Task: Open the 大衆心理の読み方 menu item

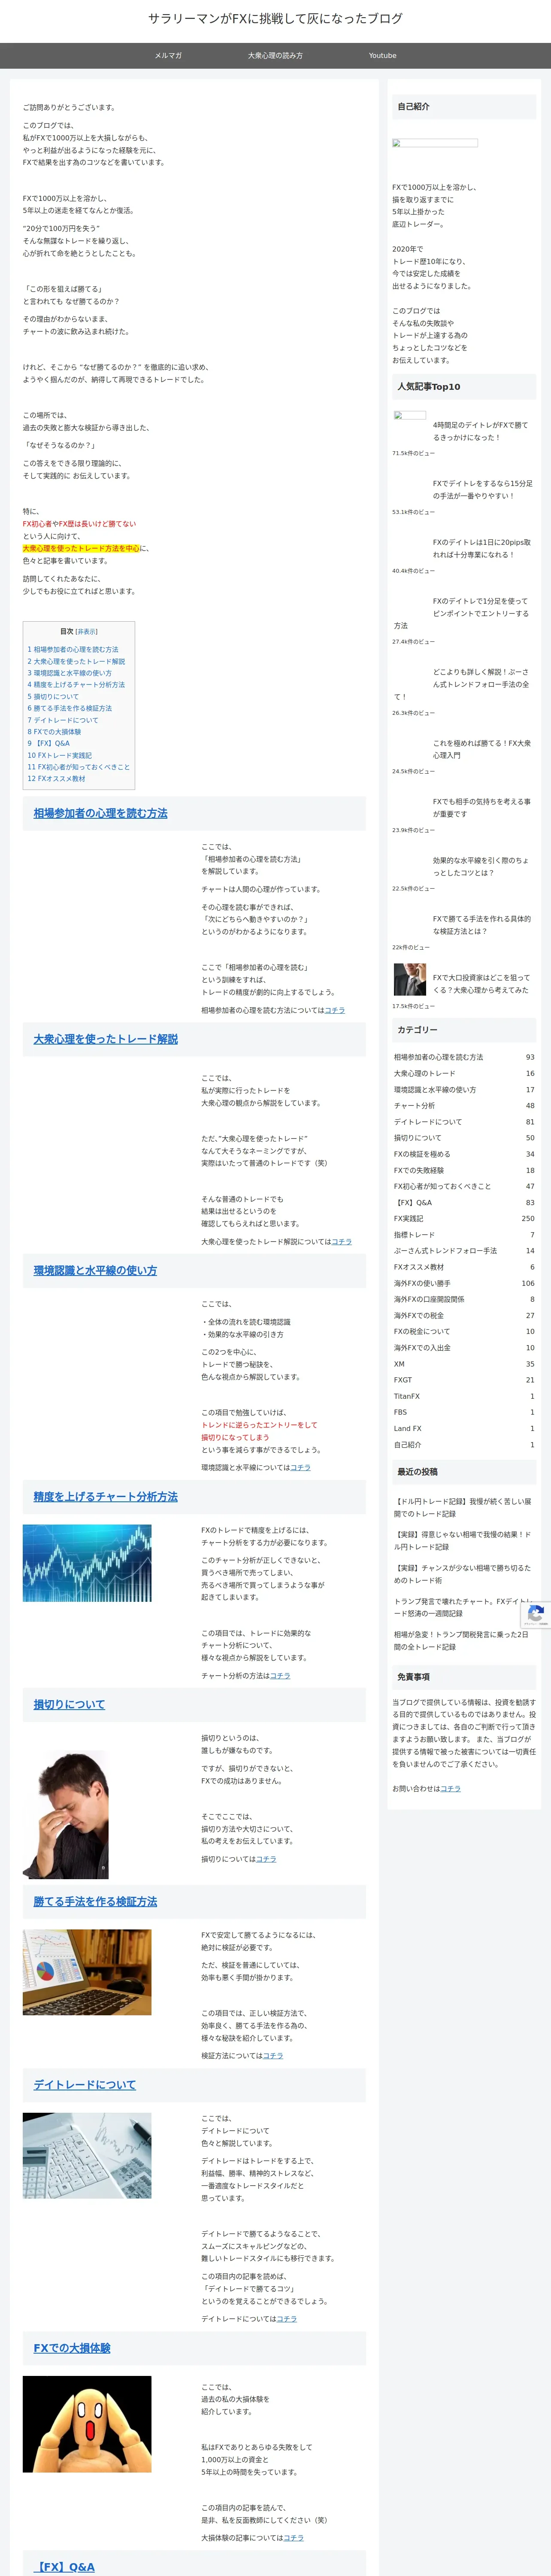Action: pos(275,56)
